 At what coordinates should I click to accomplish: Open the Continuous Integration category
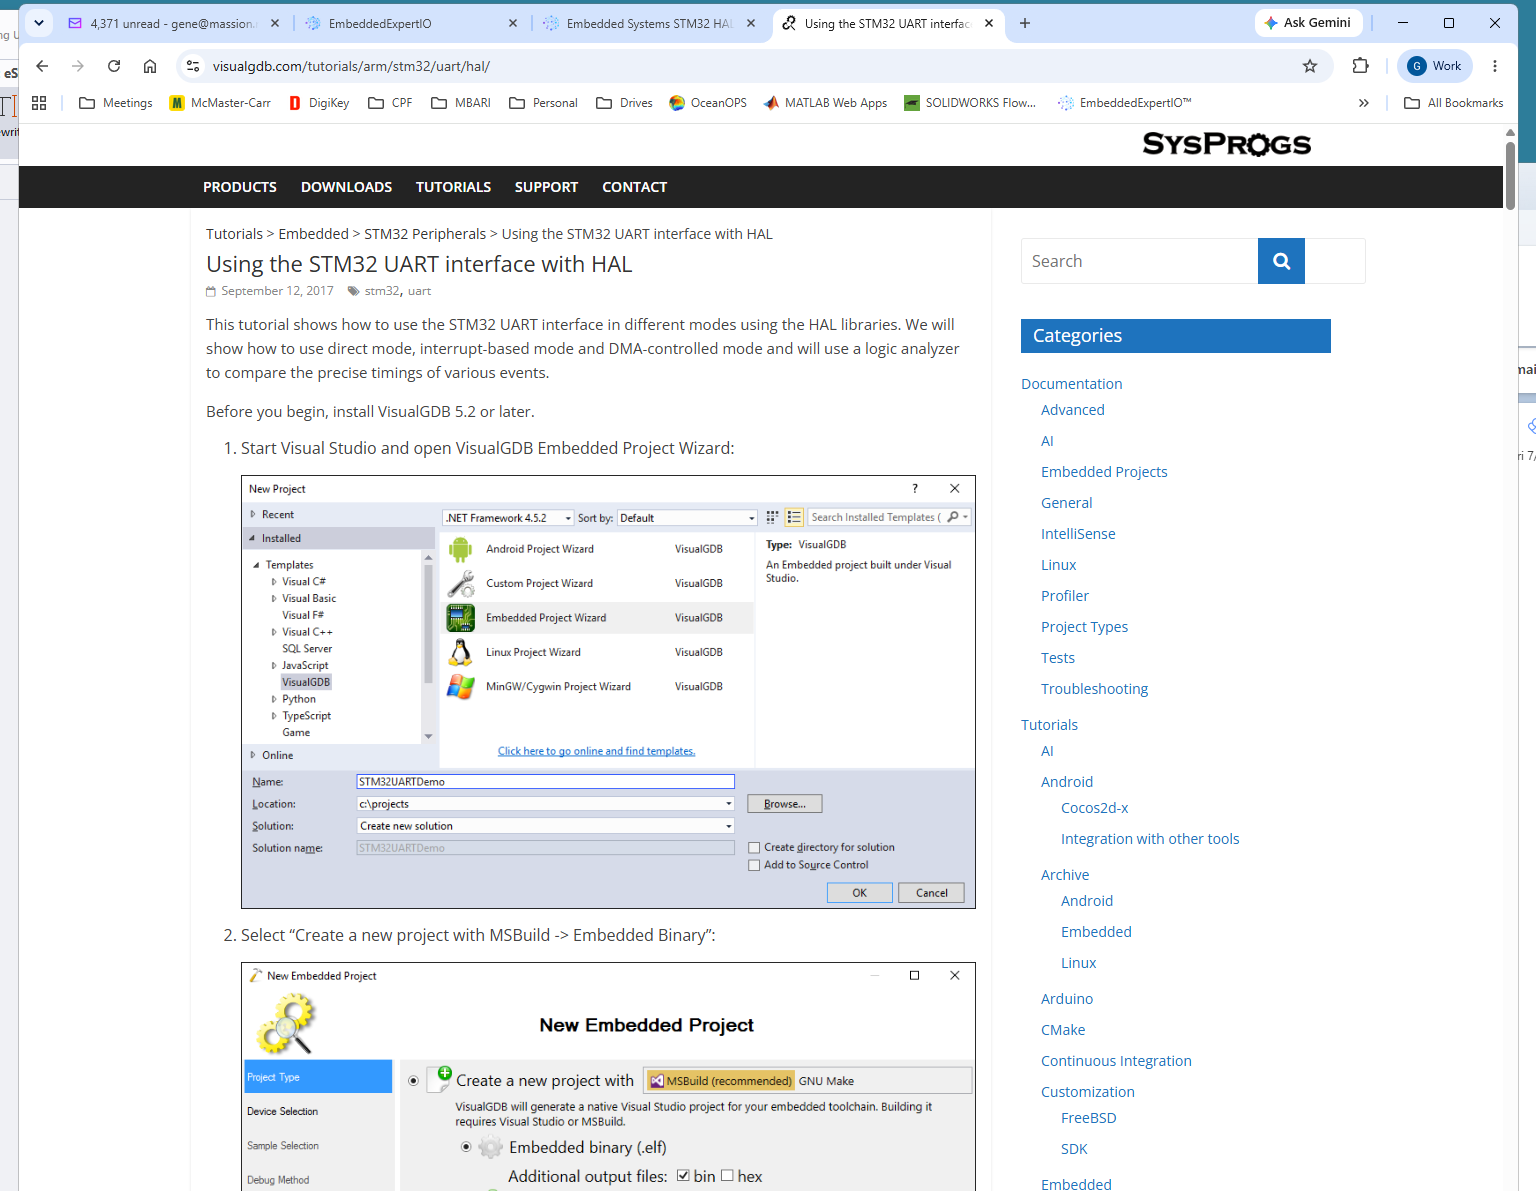click(x=1116, y=1061)
